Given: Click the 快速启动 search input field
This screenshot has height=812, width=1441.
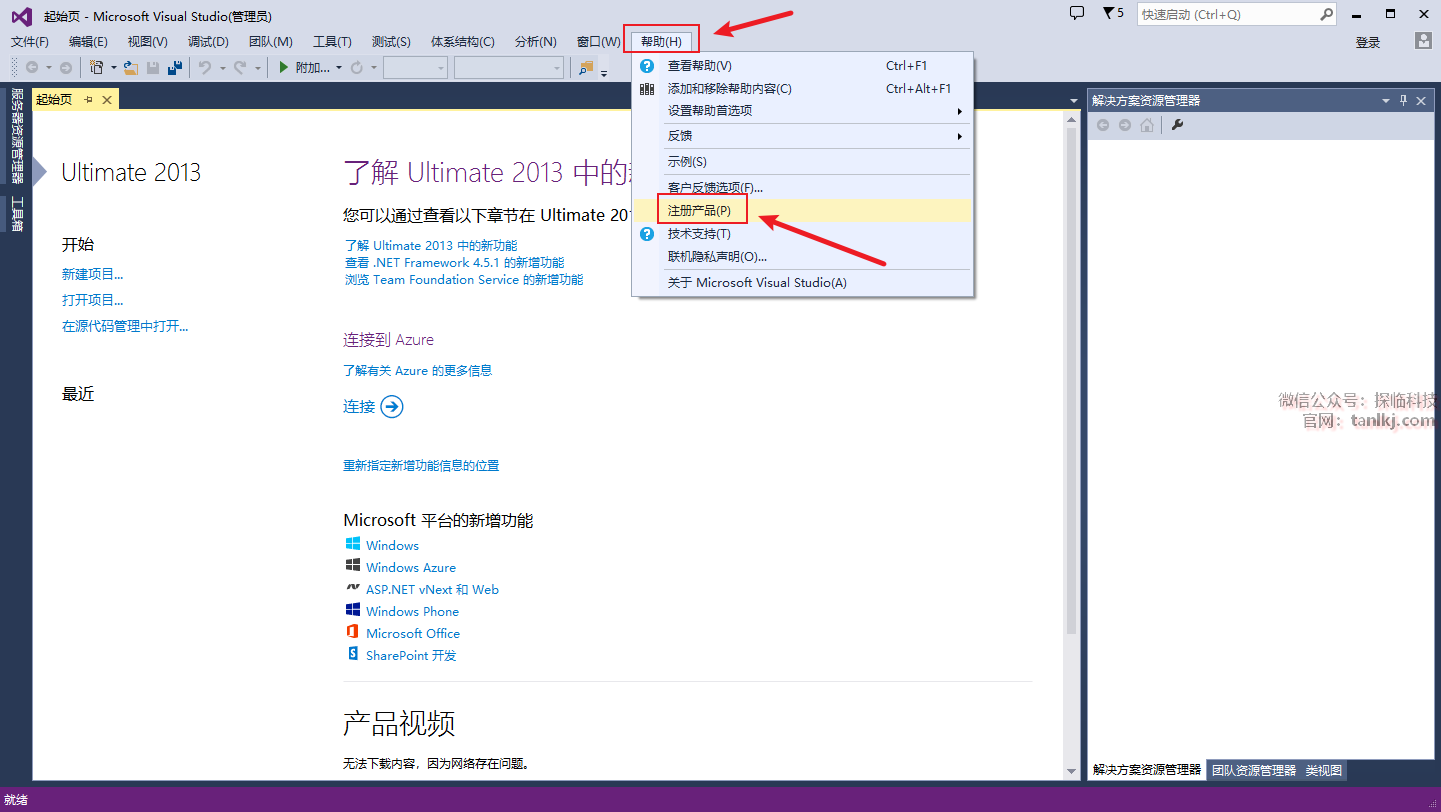Looking at the screenshot, I should 1228,15.
